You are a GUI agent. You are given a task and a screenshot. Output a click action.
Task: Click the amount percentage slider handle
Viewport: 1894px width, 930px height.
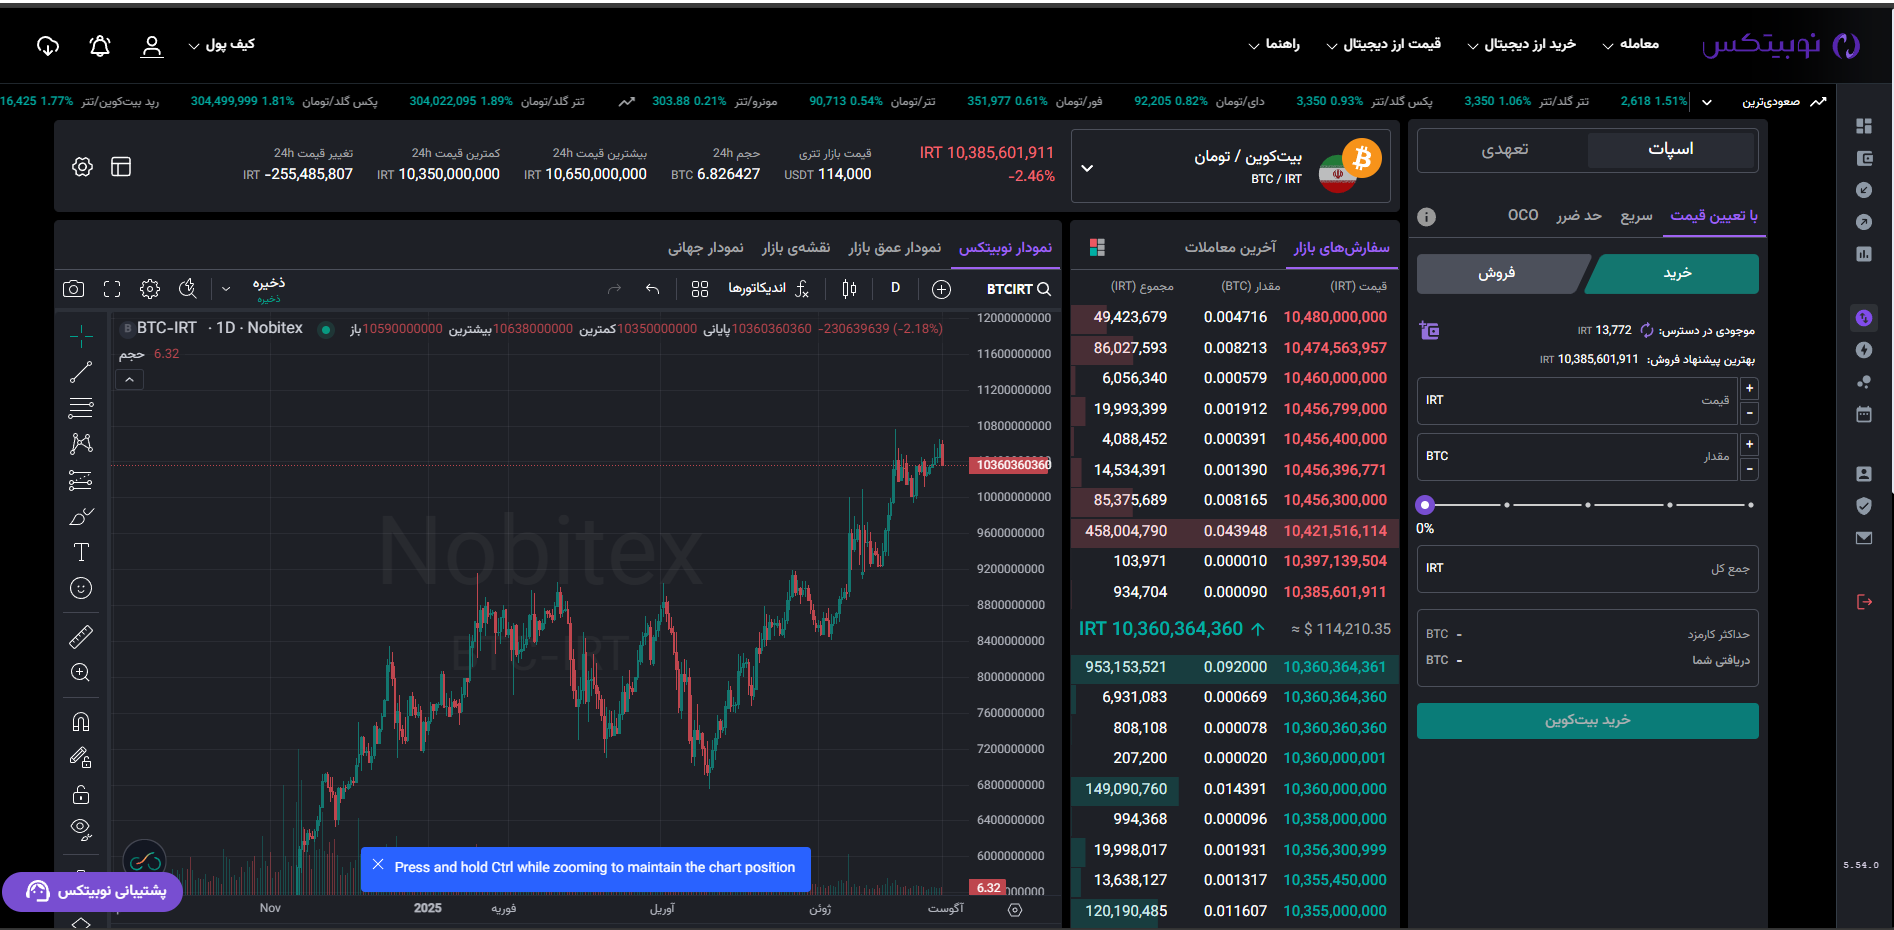1426,505
